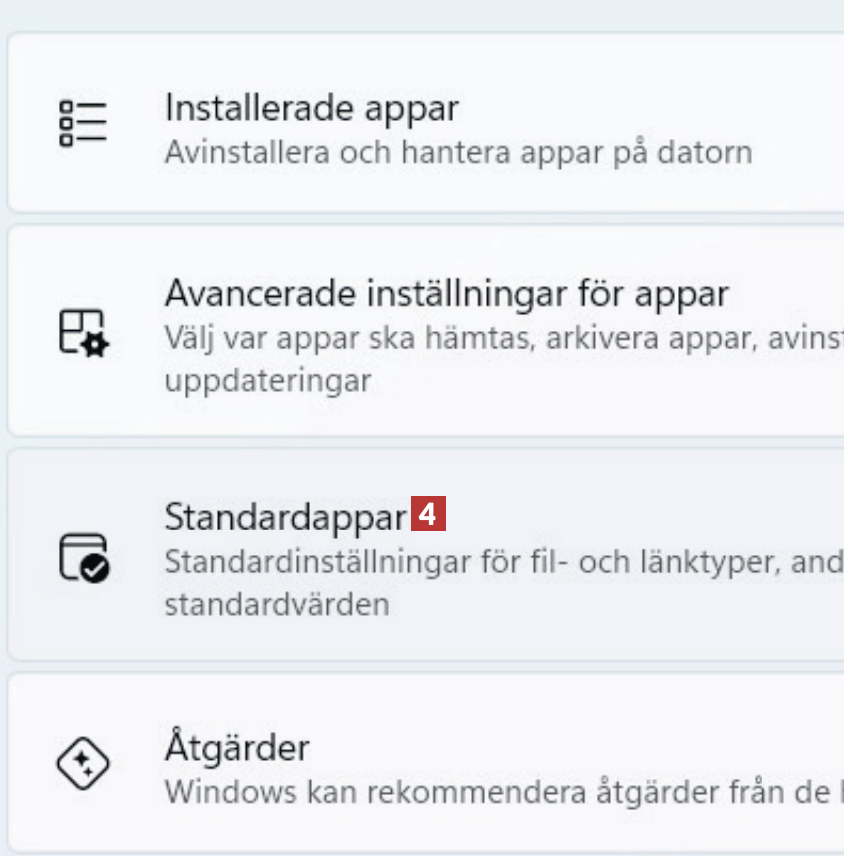Image resolution: width=844 pixels, height=856 pixels.
Task: Click the Standardappar checkmark window icon
Action: (83, 556)
